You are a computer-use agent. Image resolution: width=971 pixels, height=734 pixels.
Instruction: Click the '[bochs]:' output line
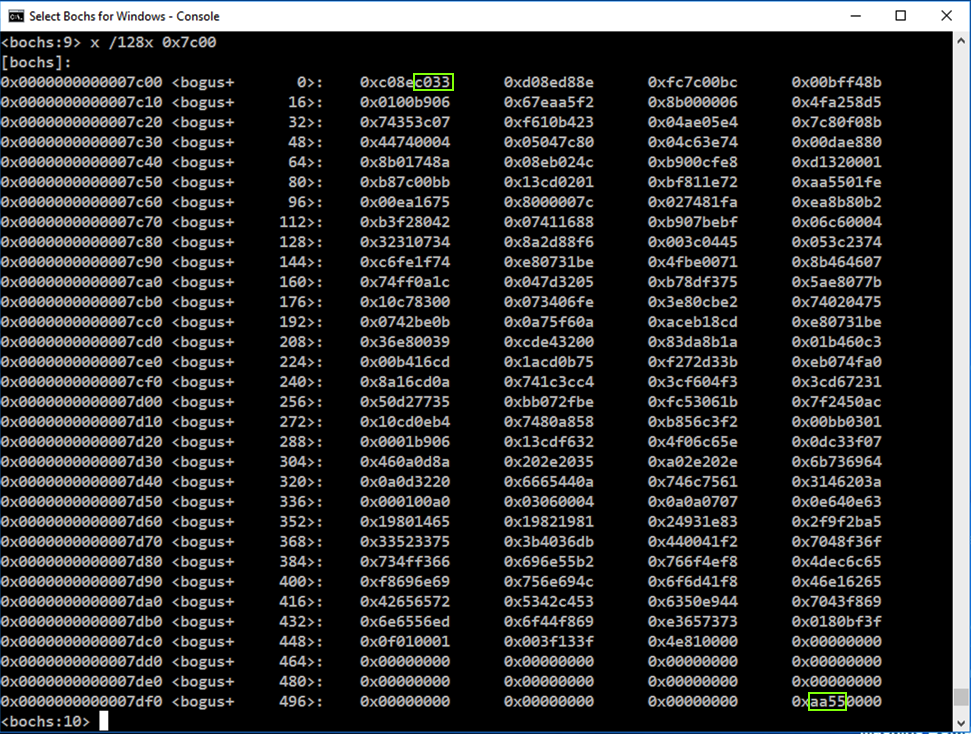[x=36, y=63]
